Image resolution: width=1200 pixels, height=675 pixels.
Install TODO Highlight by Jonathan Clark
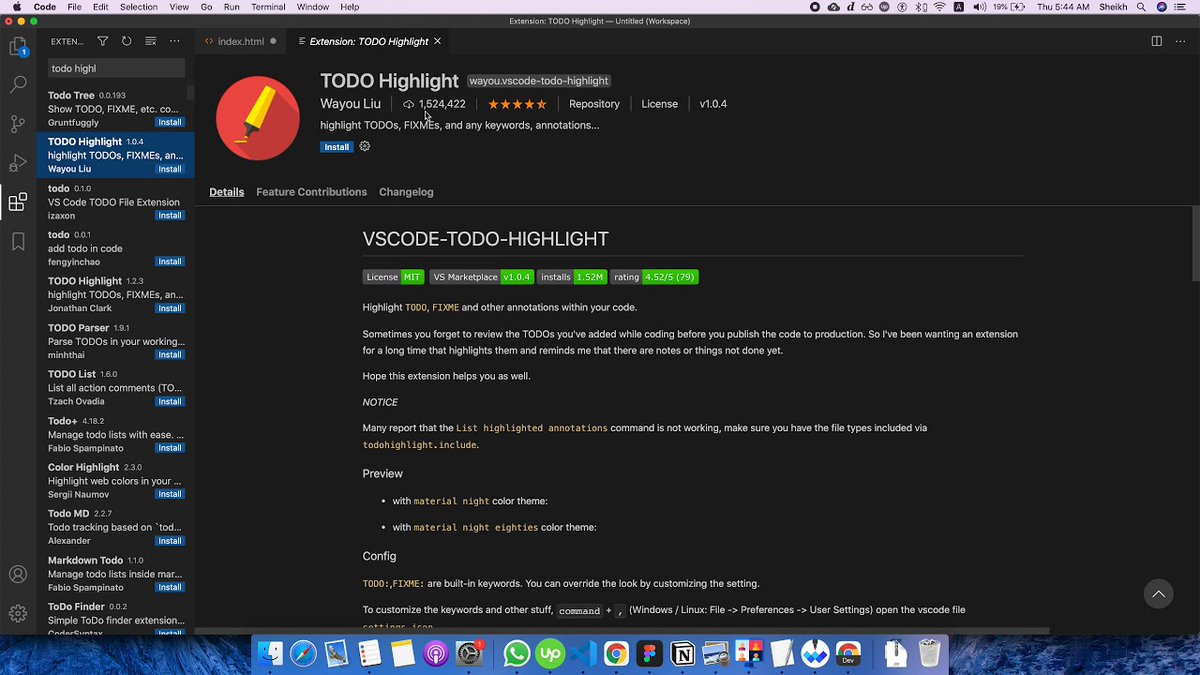tap(170, 308)
